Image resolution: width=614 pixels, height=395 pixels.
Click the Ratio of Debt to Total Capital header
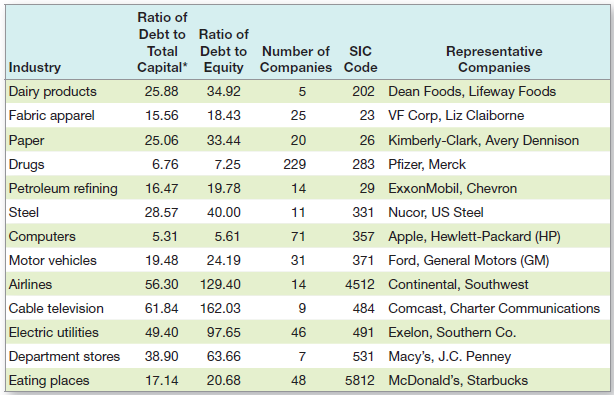point(162,42)
